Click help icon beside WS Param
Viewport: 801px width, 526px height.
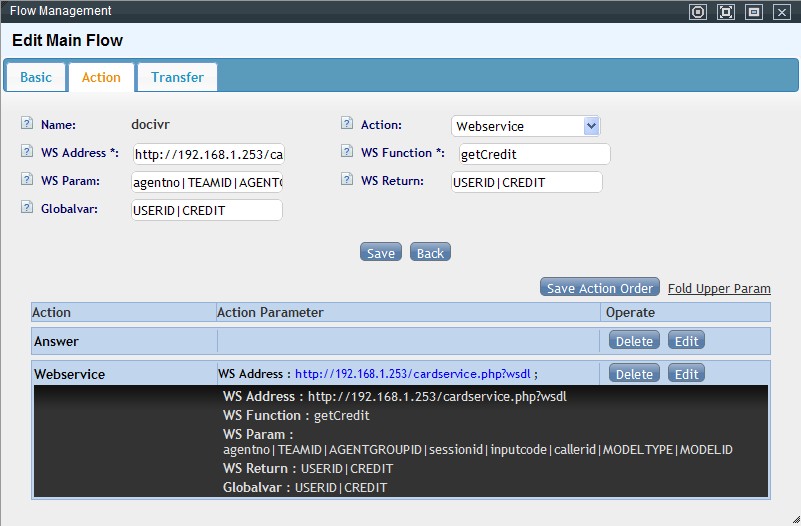(x=27, y=181)
